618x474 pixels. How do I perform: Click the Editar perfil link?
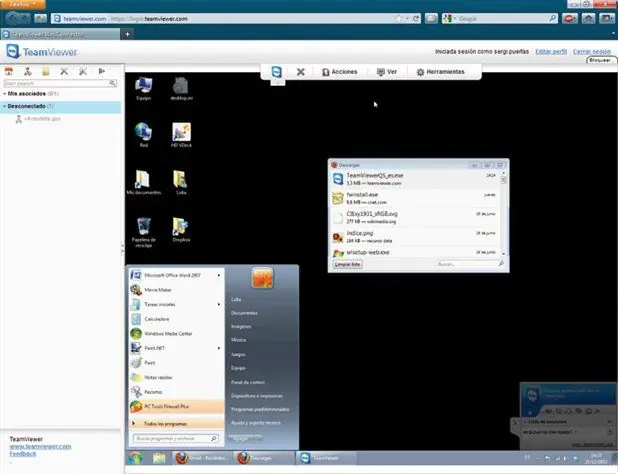[551, 52]
